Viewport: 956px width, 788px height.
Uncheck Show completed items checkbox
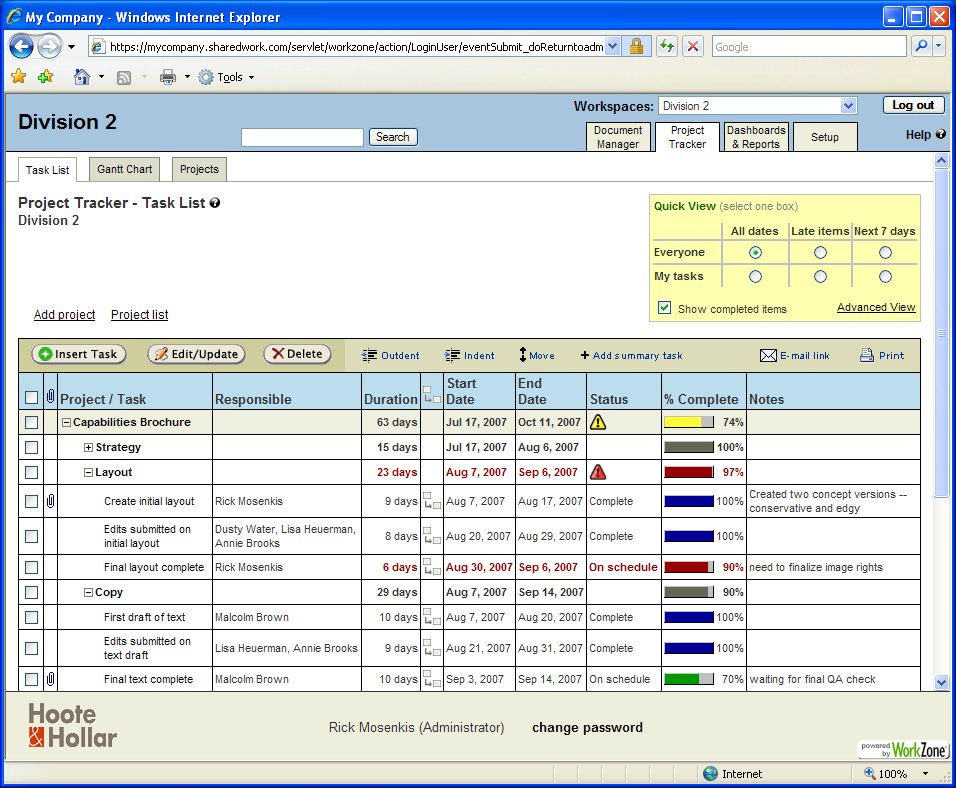[664, 308]
